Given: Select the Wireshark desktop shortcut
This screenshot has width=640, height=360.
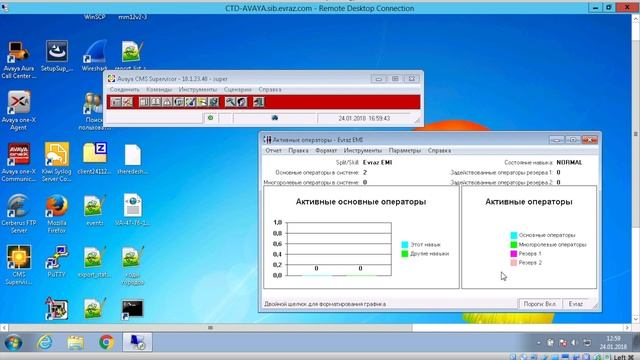Looking at the screenshot, I should click(x=94, y=56).
